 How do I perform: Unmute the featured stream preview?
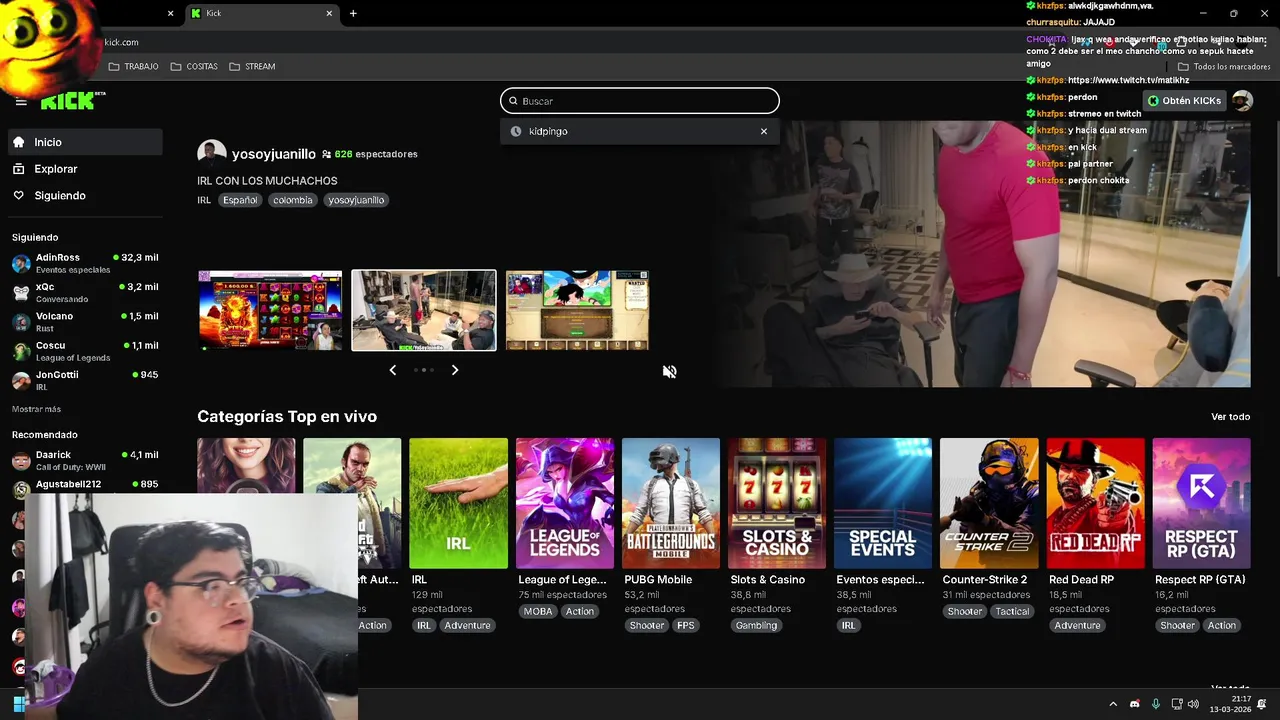tap(670, 371)
